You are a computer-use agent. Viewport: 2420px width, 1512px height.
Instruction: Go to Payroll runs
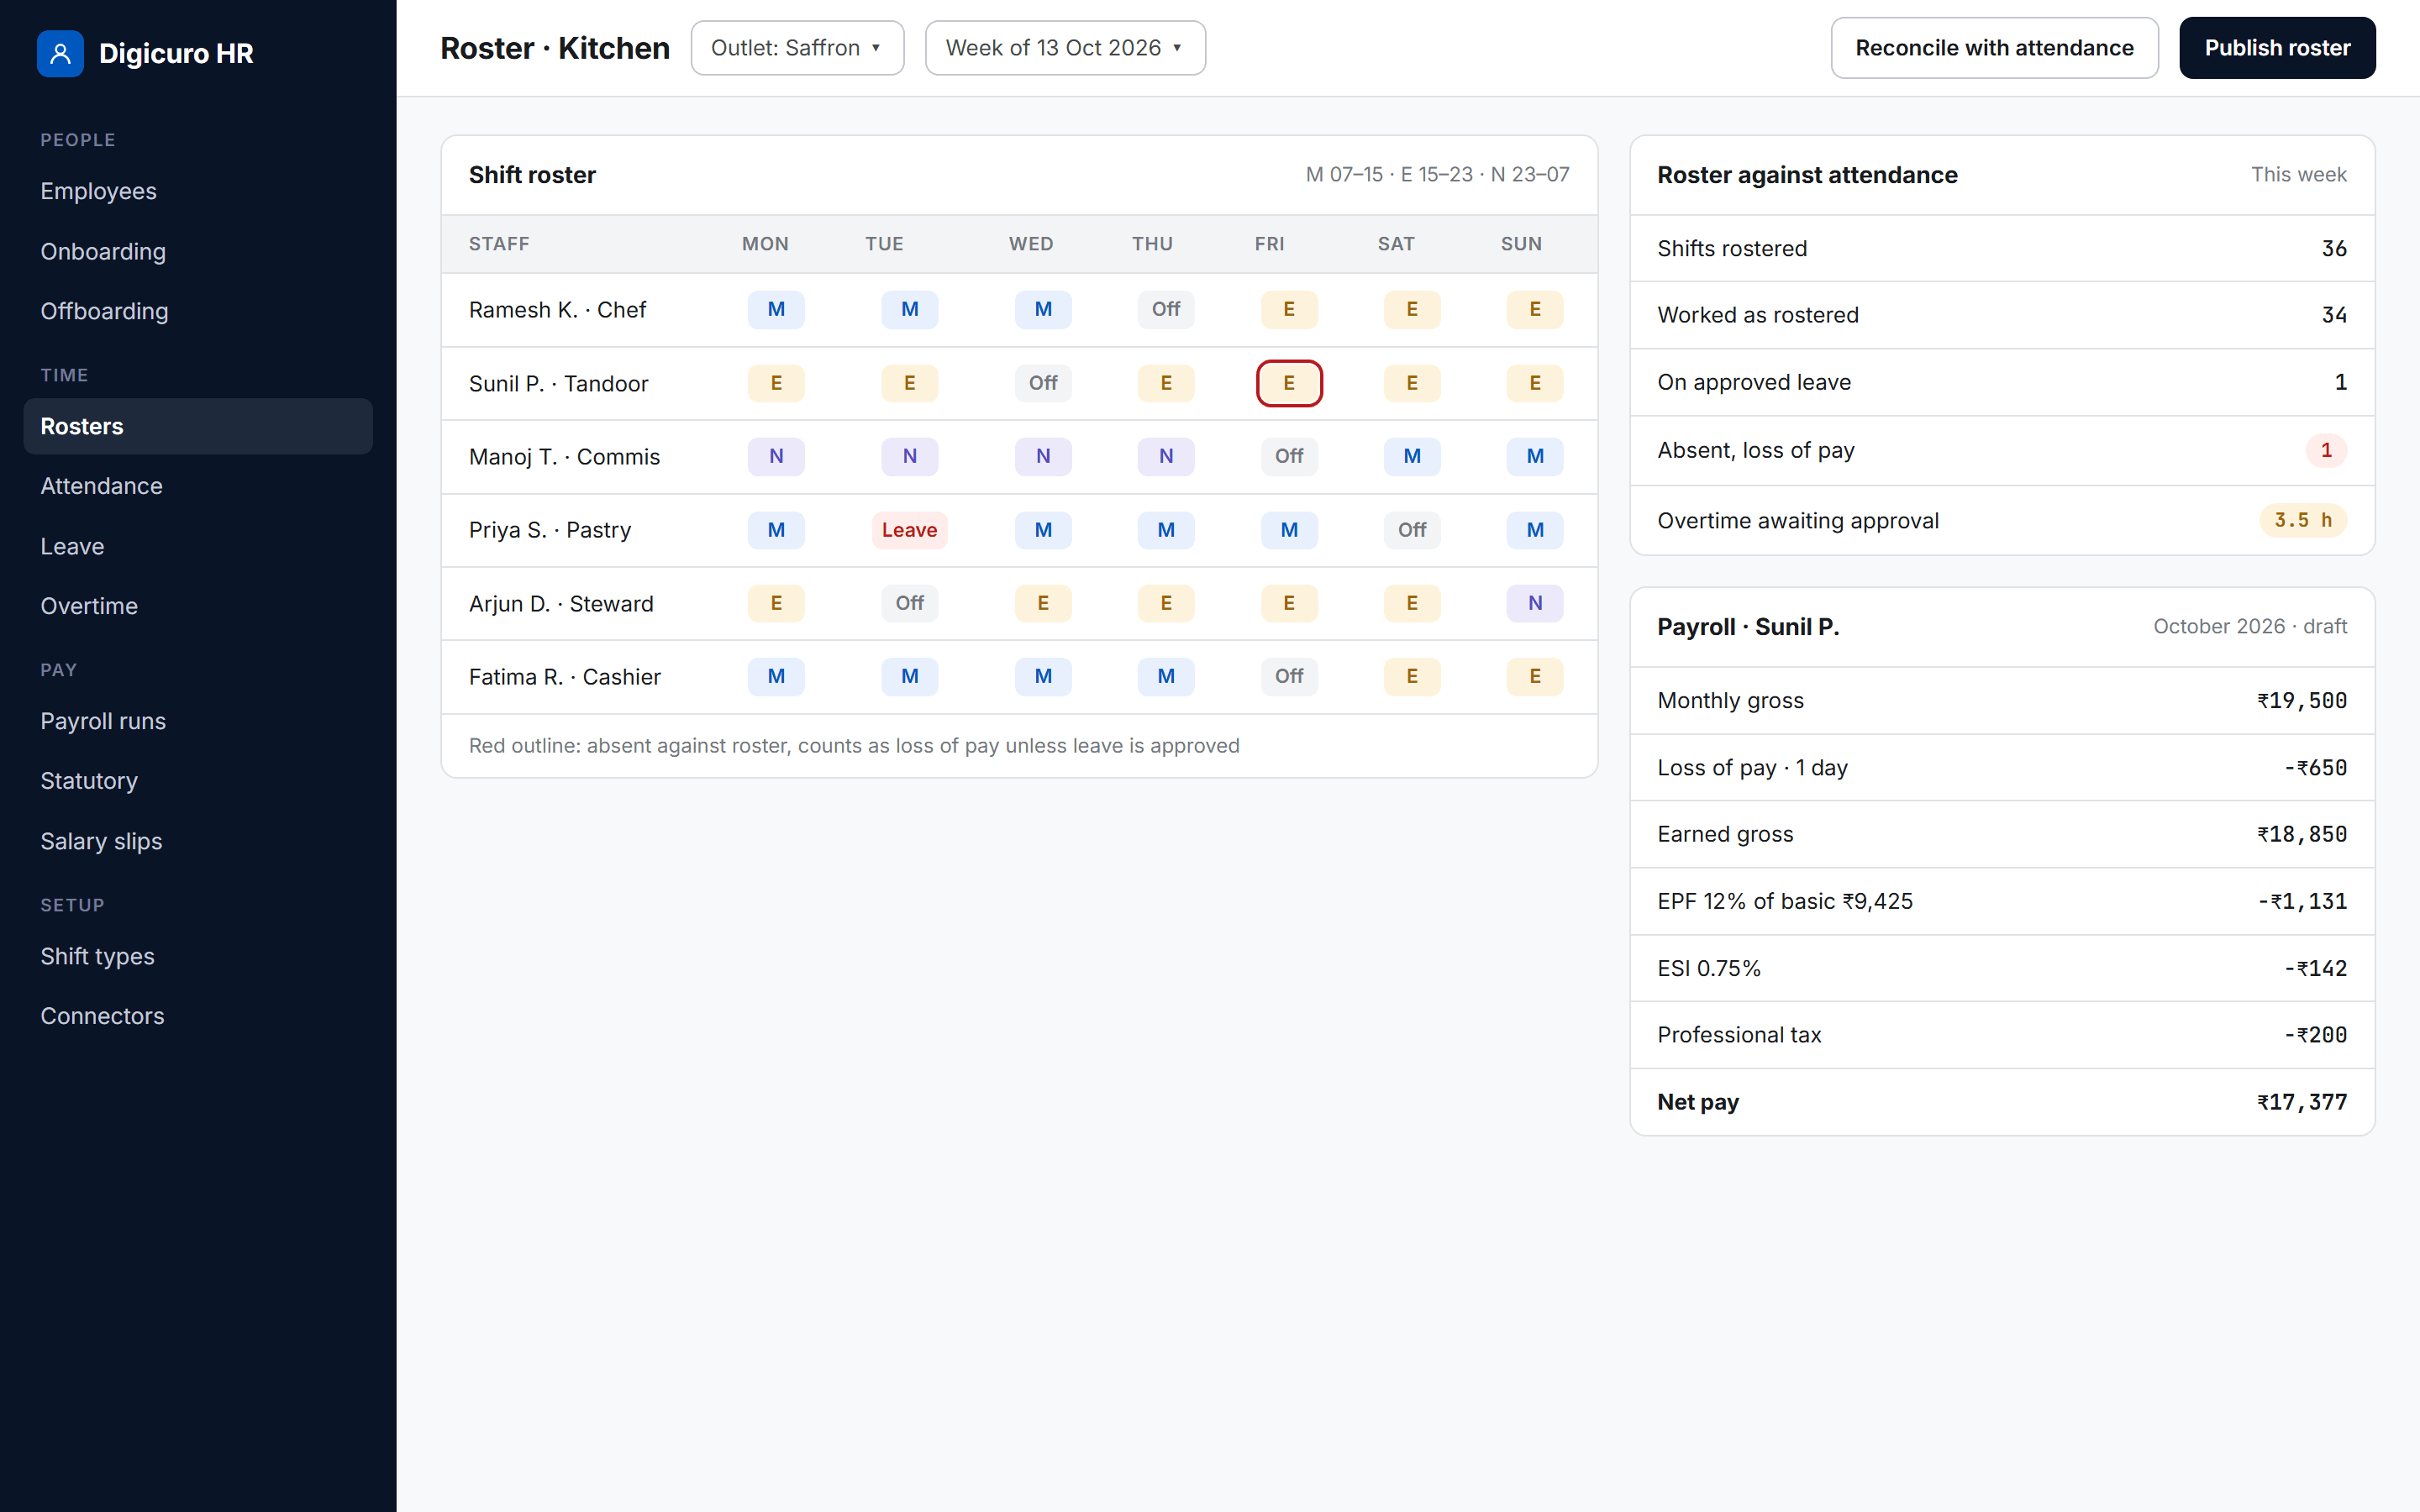point(198,721)
